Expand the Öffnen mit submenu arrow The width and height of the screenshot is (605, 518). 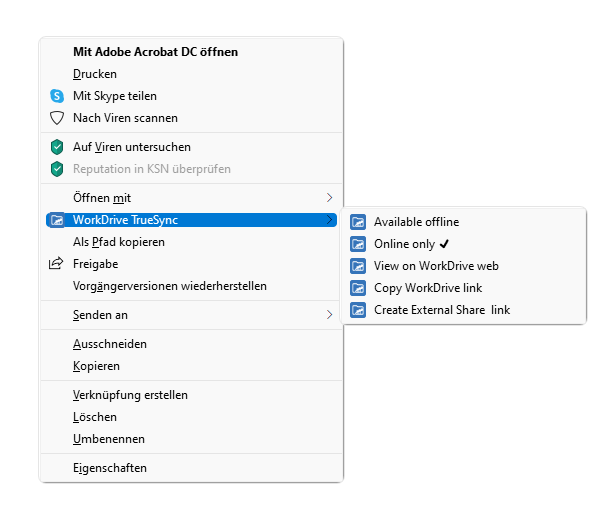[329, 197]
